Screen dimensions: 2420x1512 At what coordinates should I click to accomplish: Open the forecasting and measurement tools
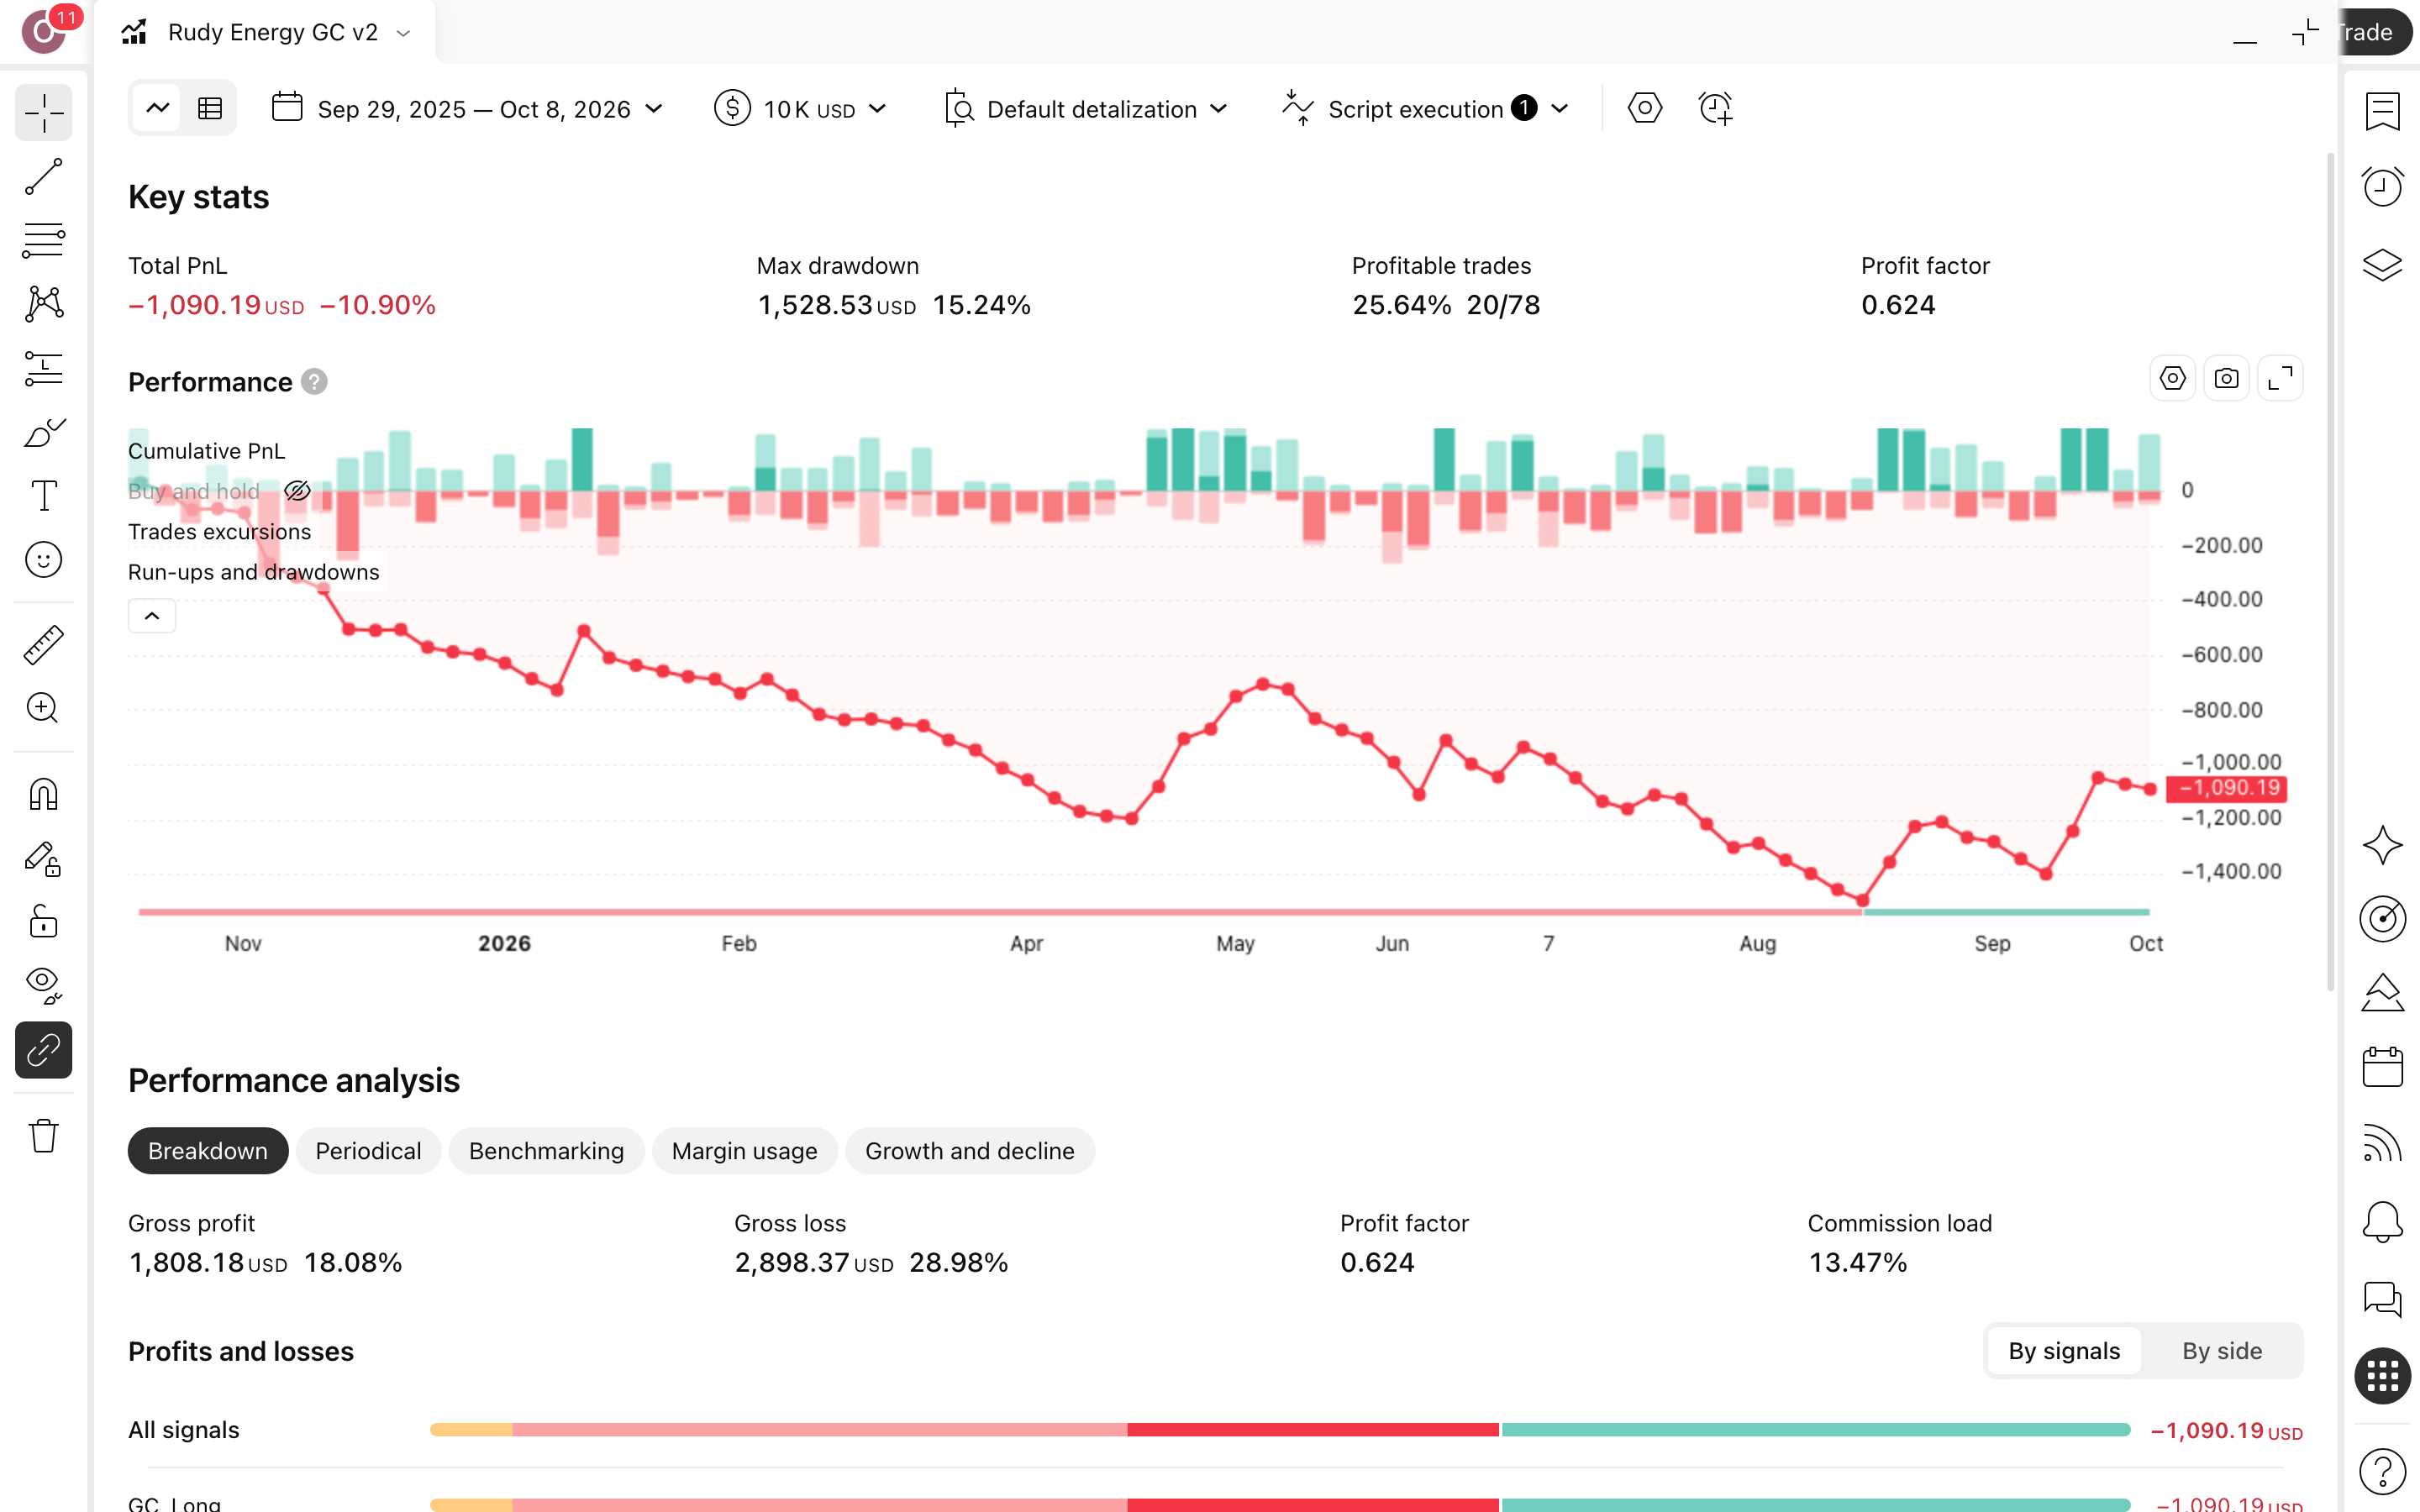43,368
